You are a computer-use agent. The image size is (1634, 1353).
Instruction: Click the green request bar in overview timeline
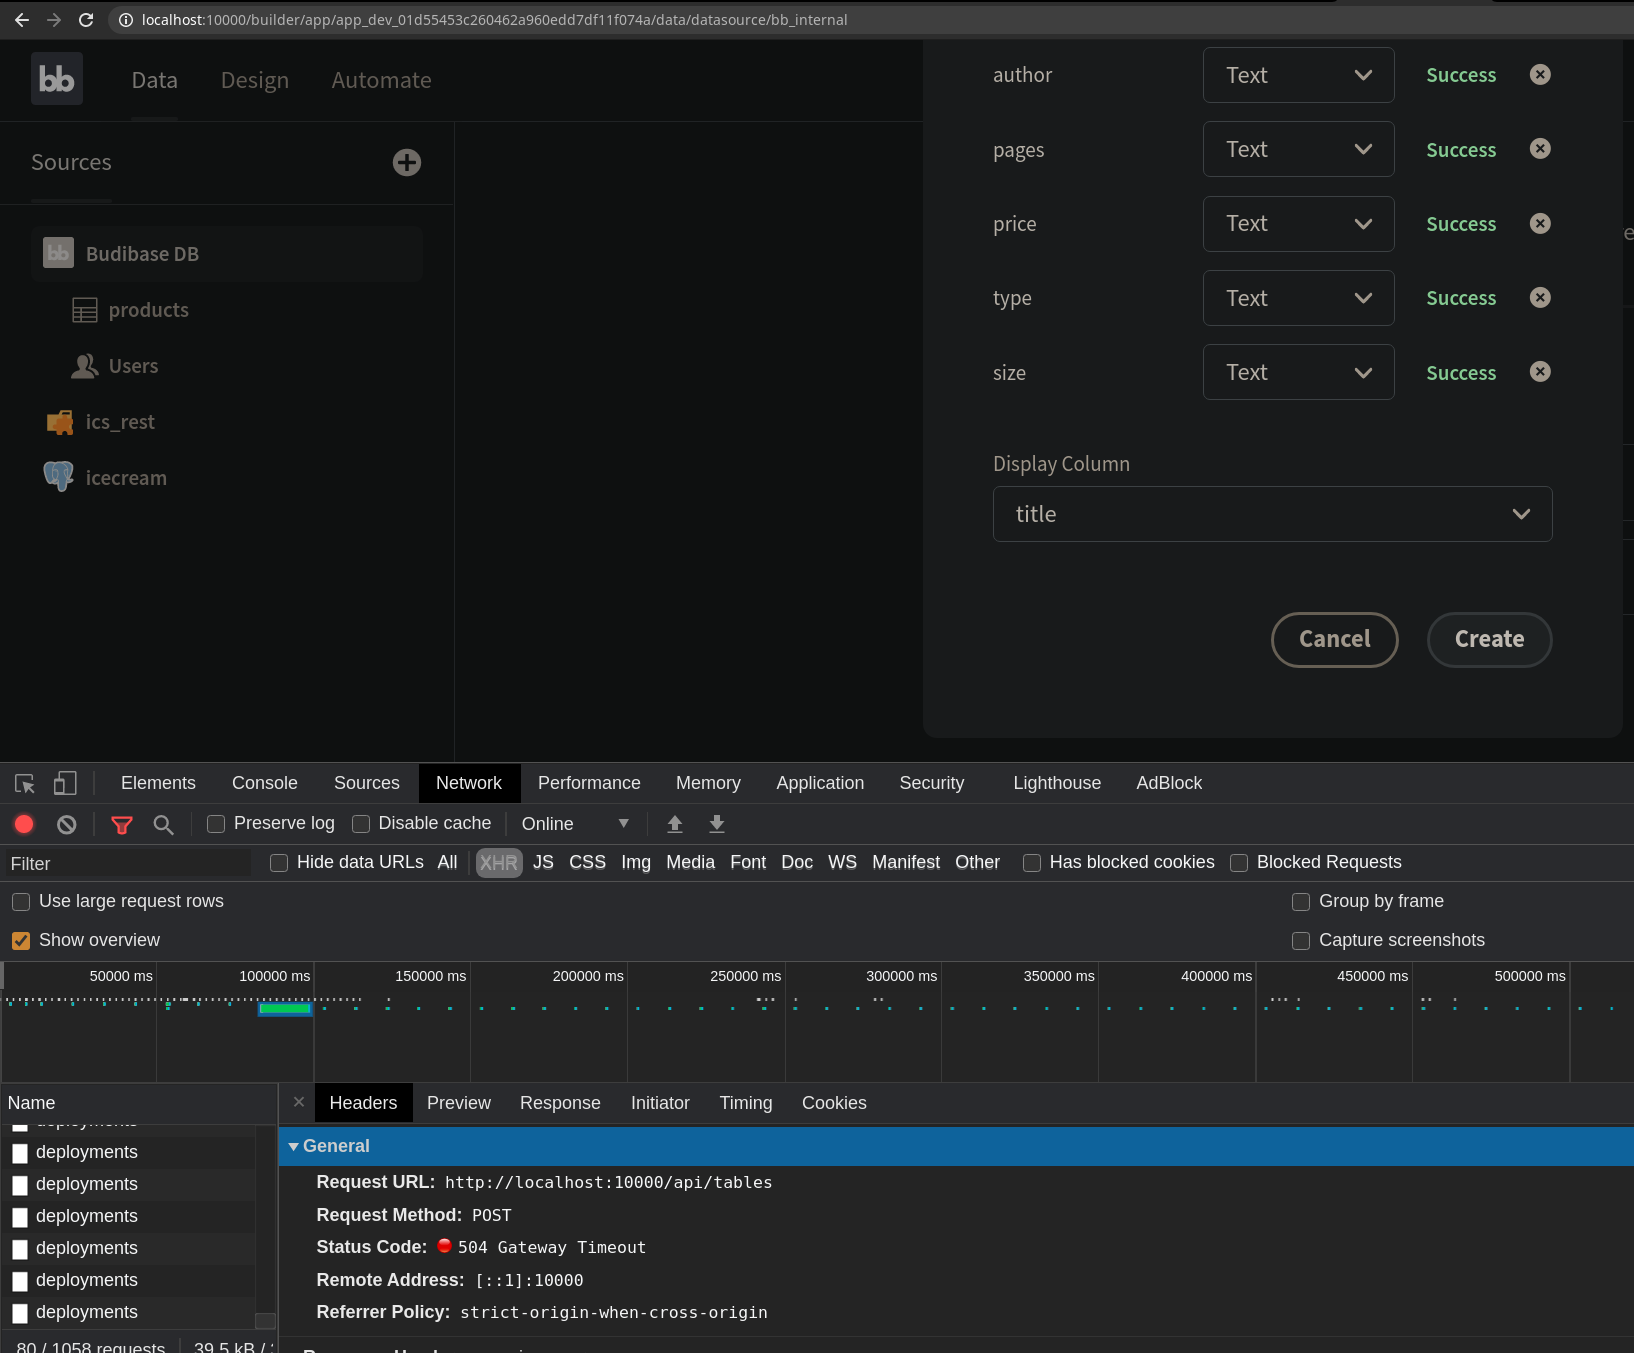(x=285, y=1009)
